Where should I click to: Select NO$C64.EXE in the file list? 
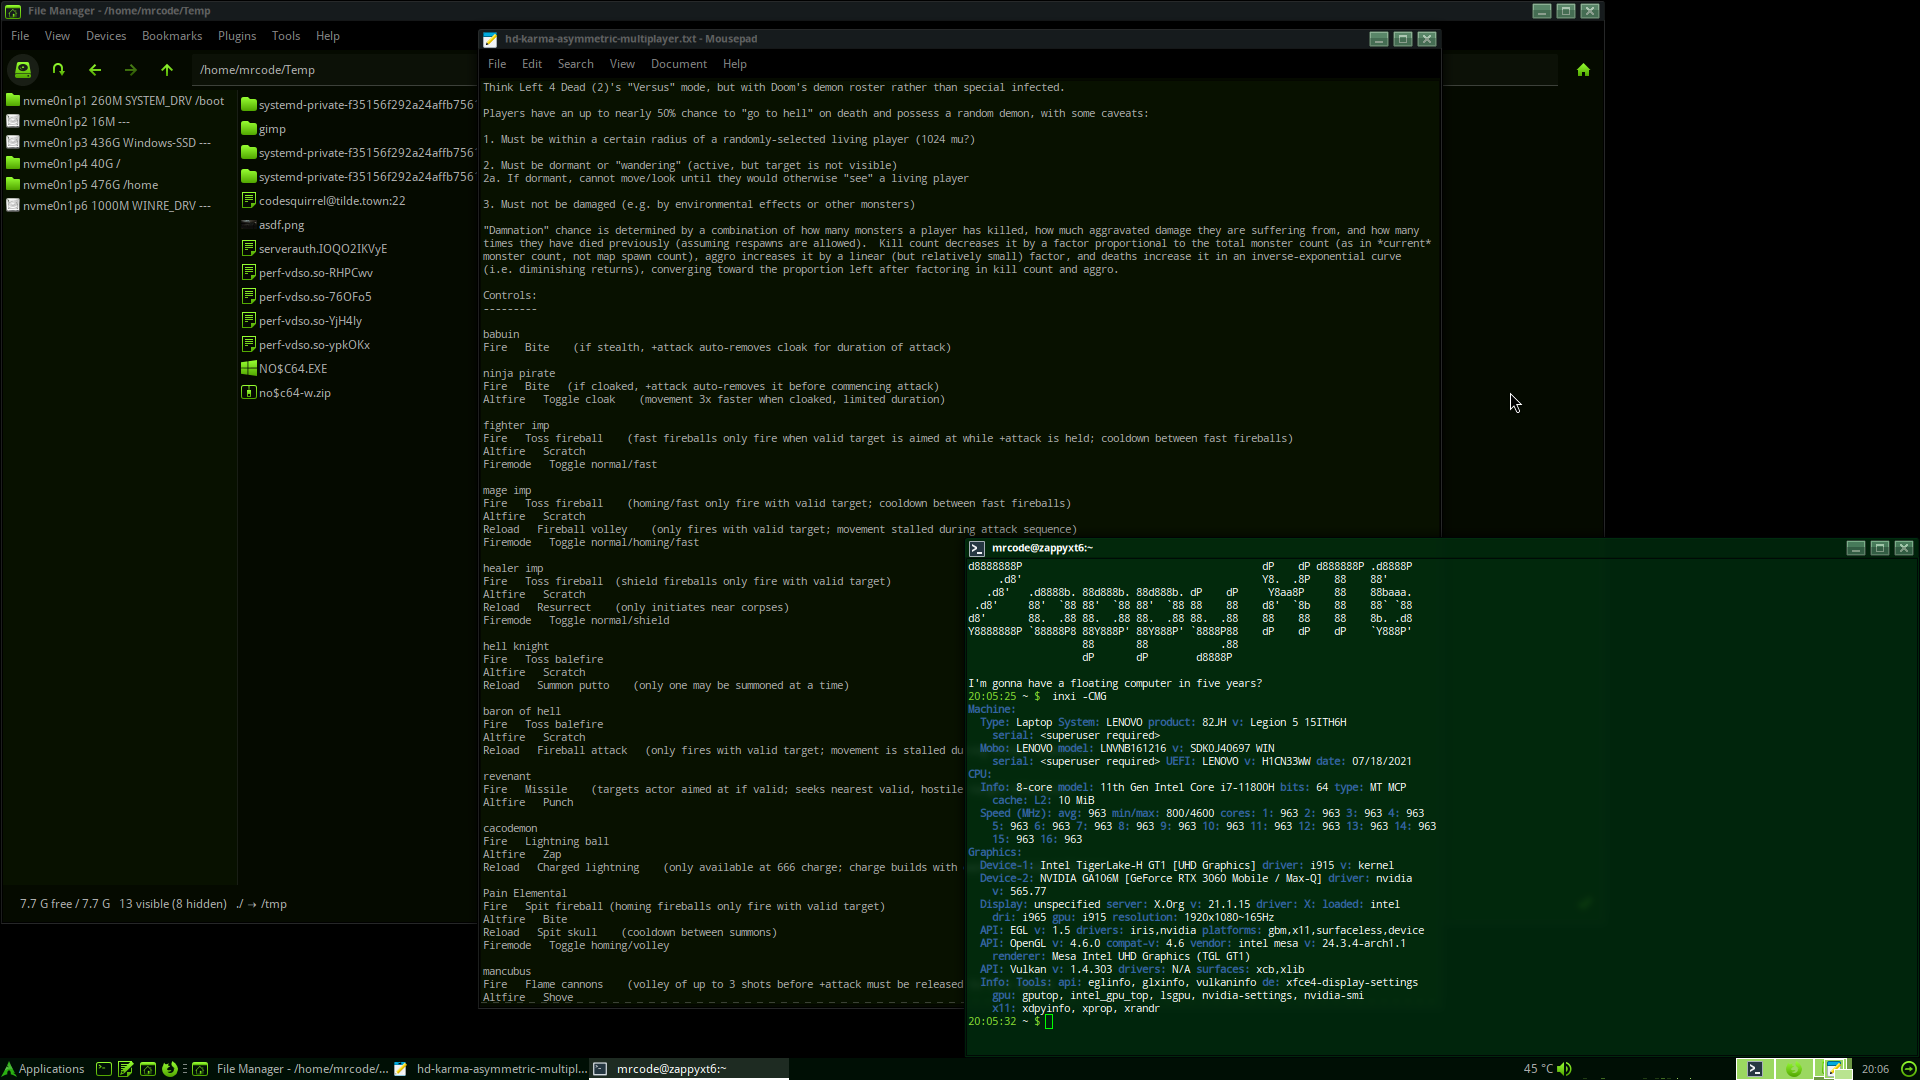coord(292,368)
